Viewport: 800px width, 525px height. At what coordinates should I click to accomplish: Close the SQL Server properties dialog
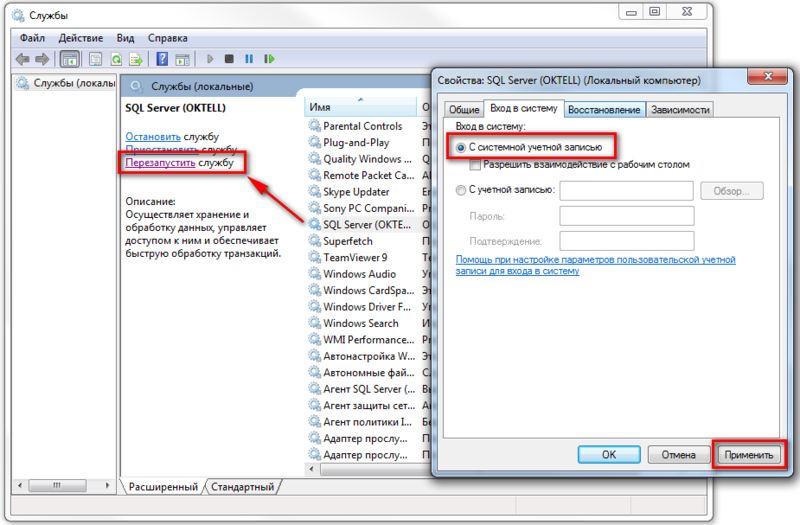point(768,77)
